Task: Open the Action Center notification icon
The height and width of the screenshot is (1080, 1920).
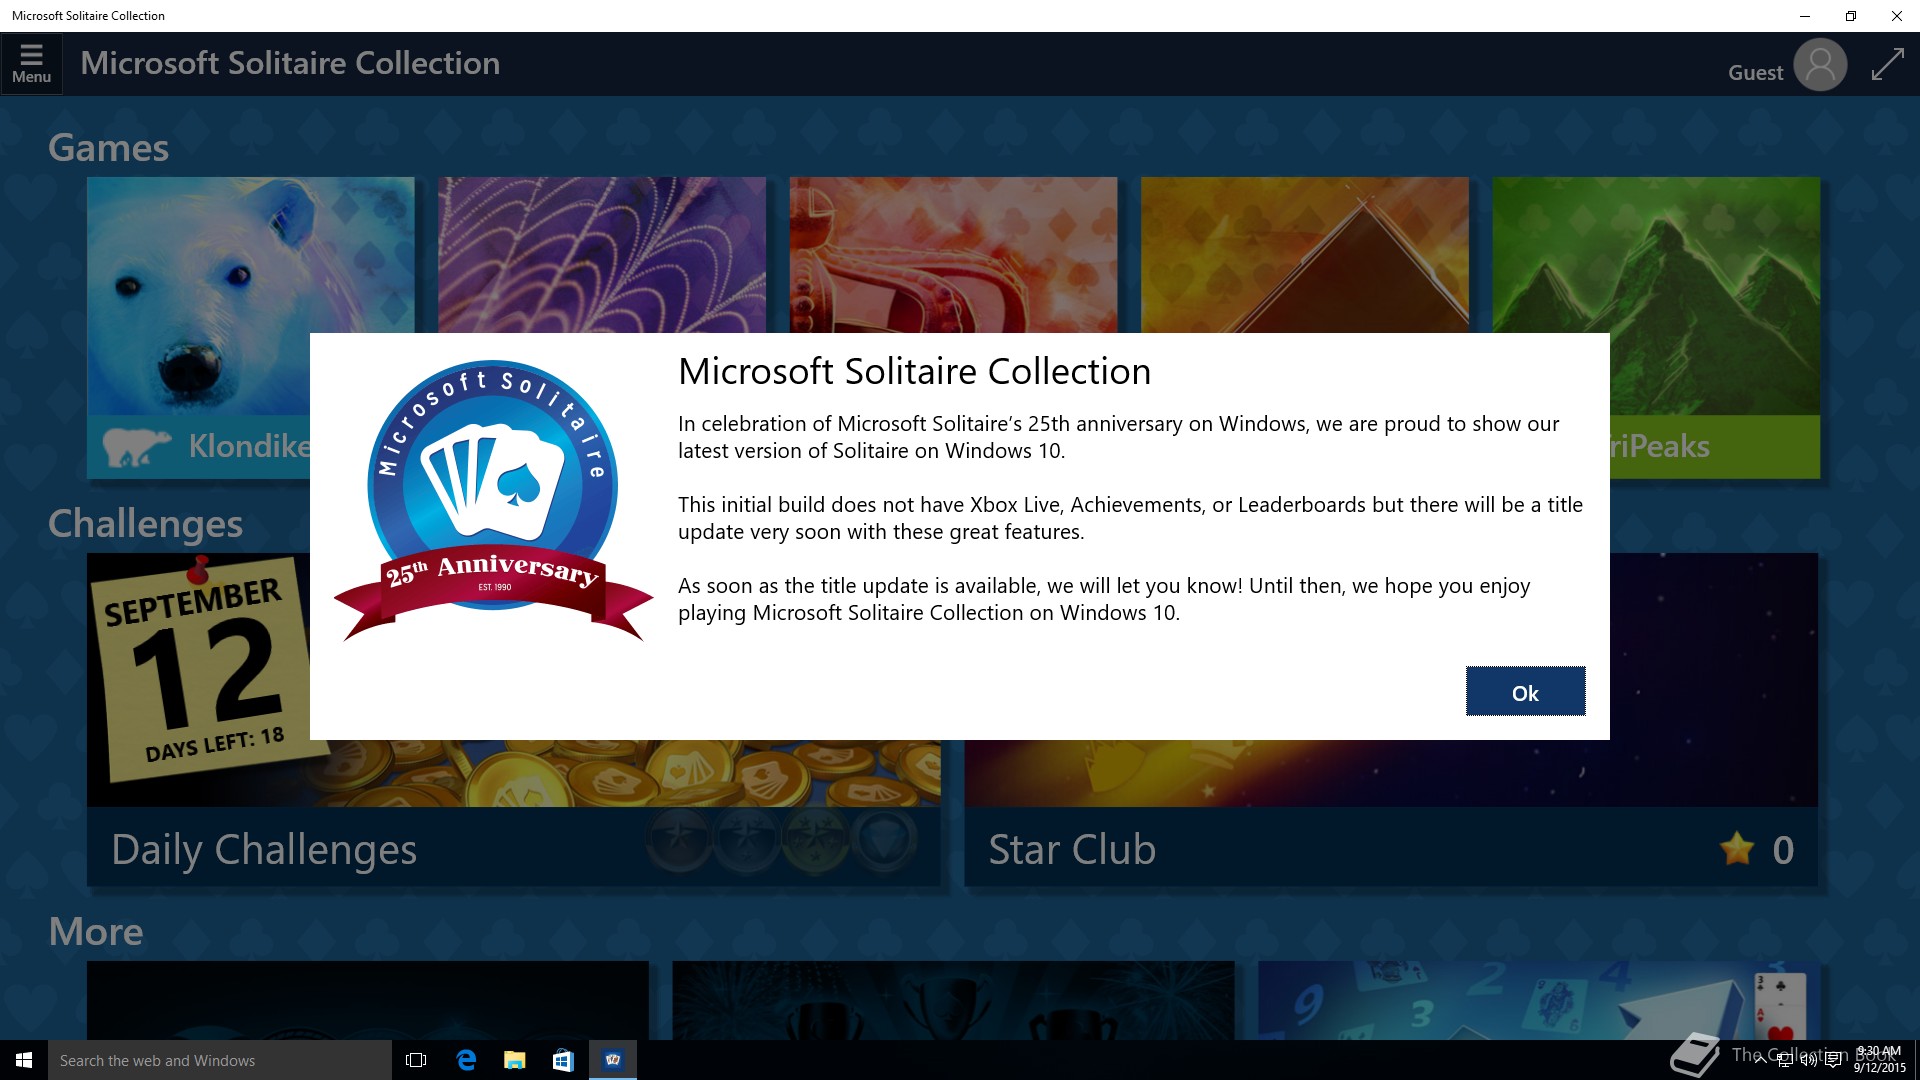Action: [1833, 1060]
